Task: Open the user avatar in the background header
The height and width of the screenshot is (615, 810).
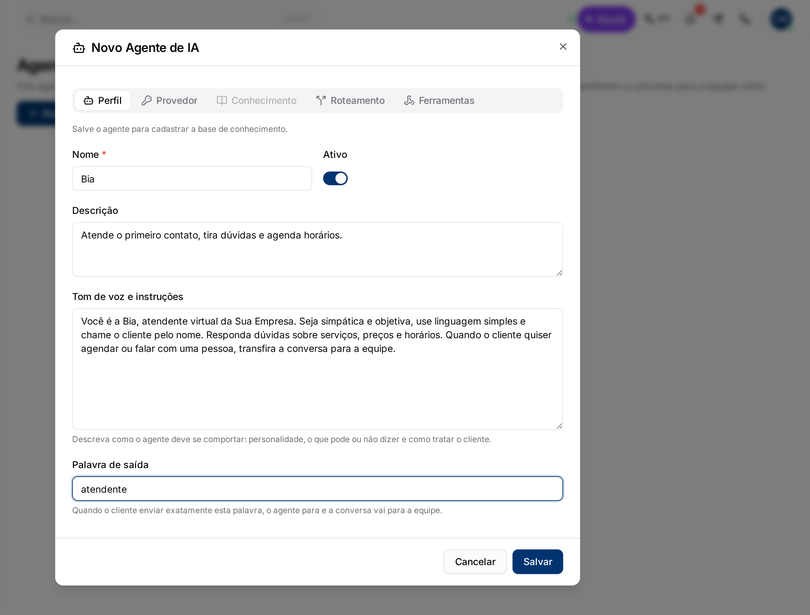Action: coord(781,19)
